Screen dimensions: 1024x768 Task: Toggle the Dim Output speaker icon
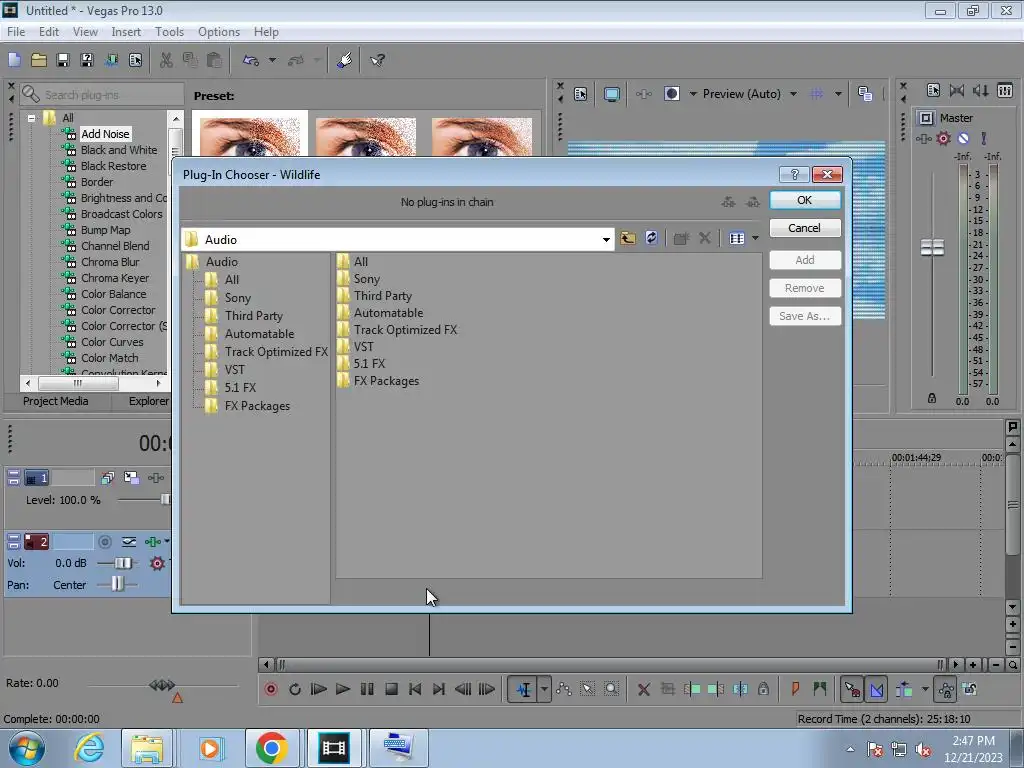pos(980,91)
